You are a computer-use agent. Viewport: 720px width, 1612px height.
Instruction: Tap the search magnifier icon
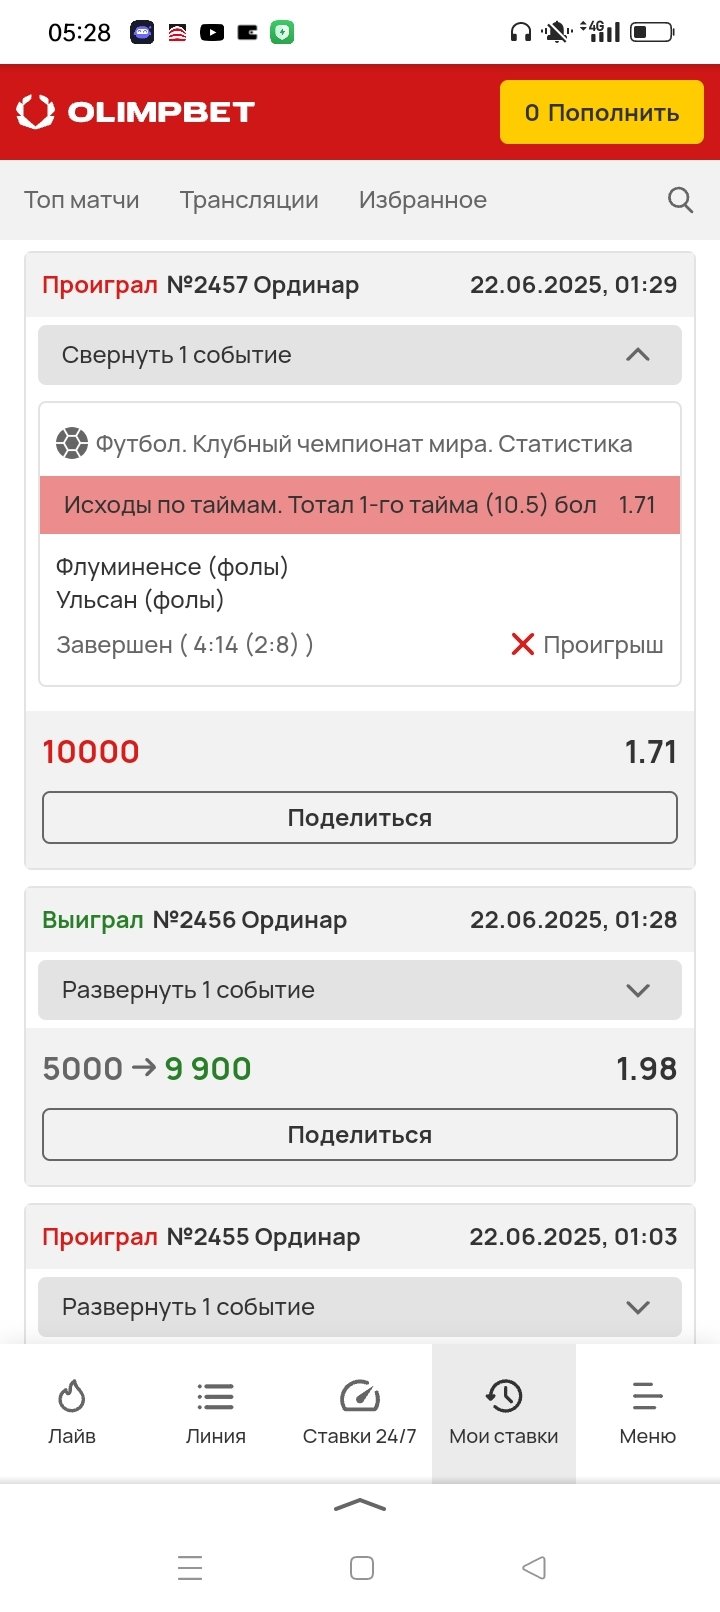[x=680, y=200]
